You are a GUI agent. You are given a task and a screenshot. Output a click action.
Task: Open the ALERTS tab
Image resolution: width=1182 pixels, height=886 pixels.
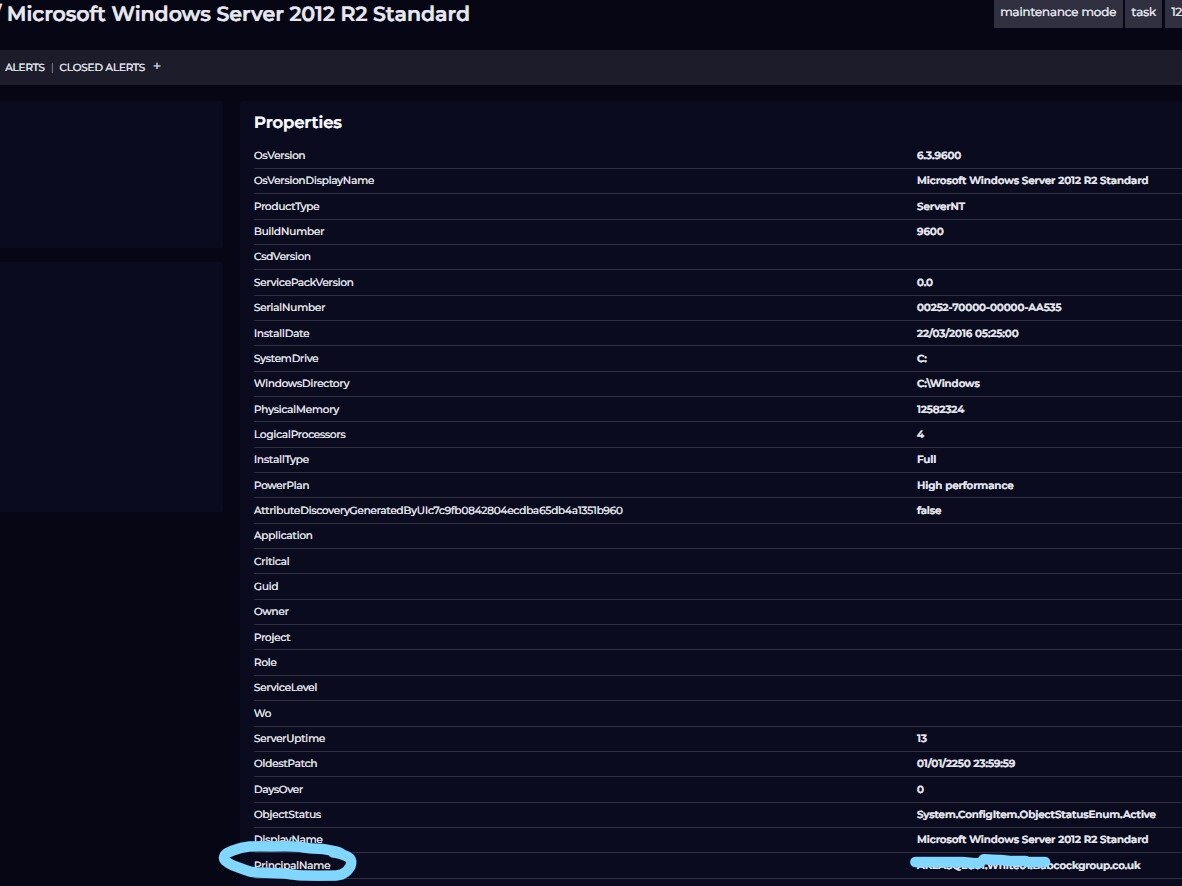(x=25, y=68)
